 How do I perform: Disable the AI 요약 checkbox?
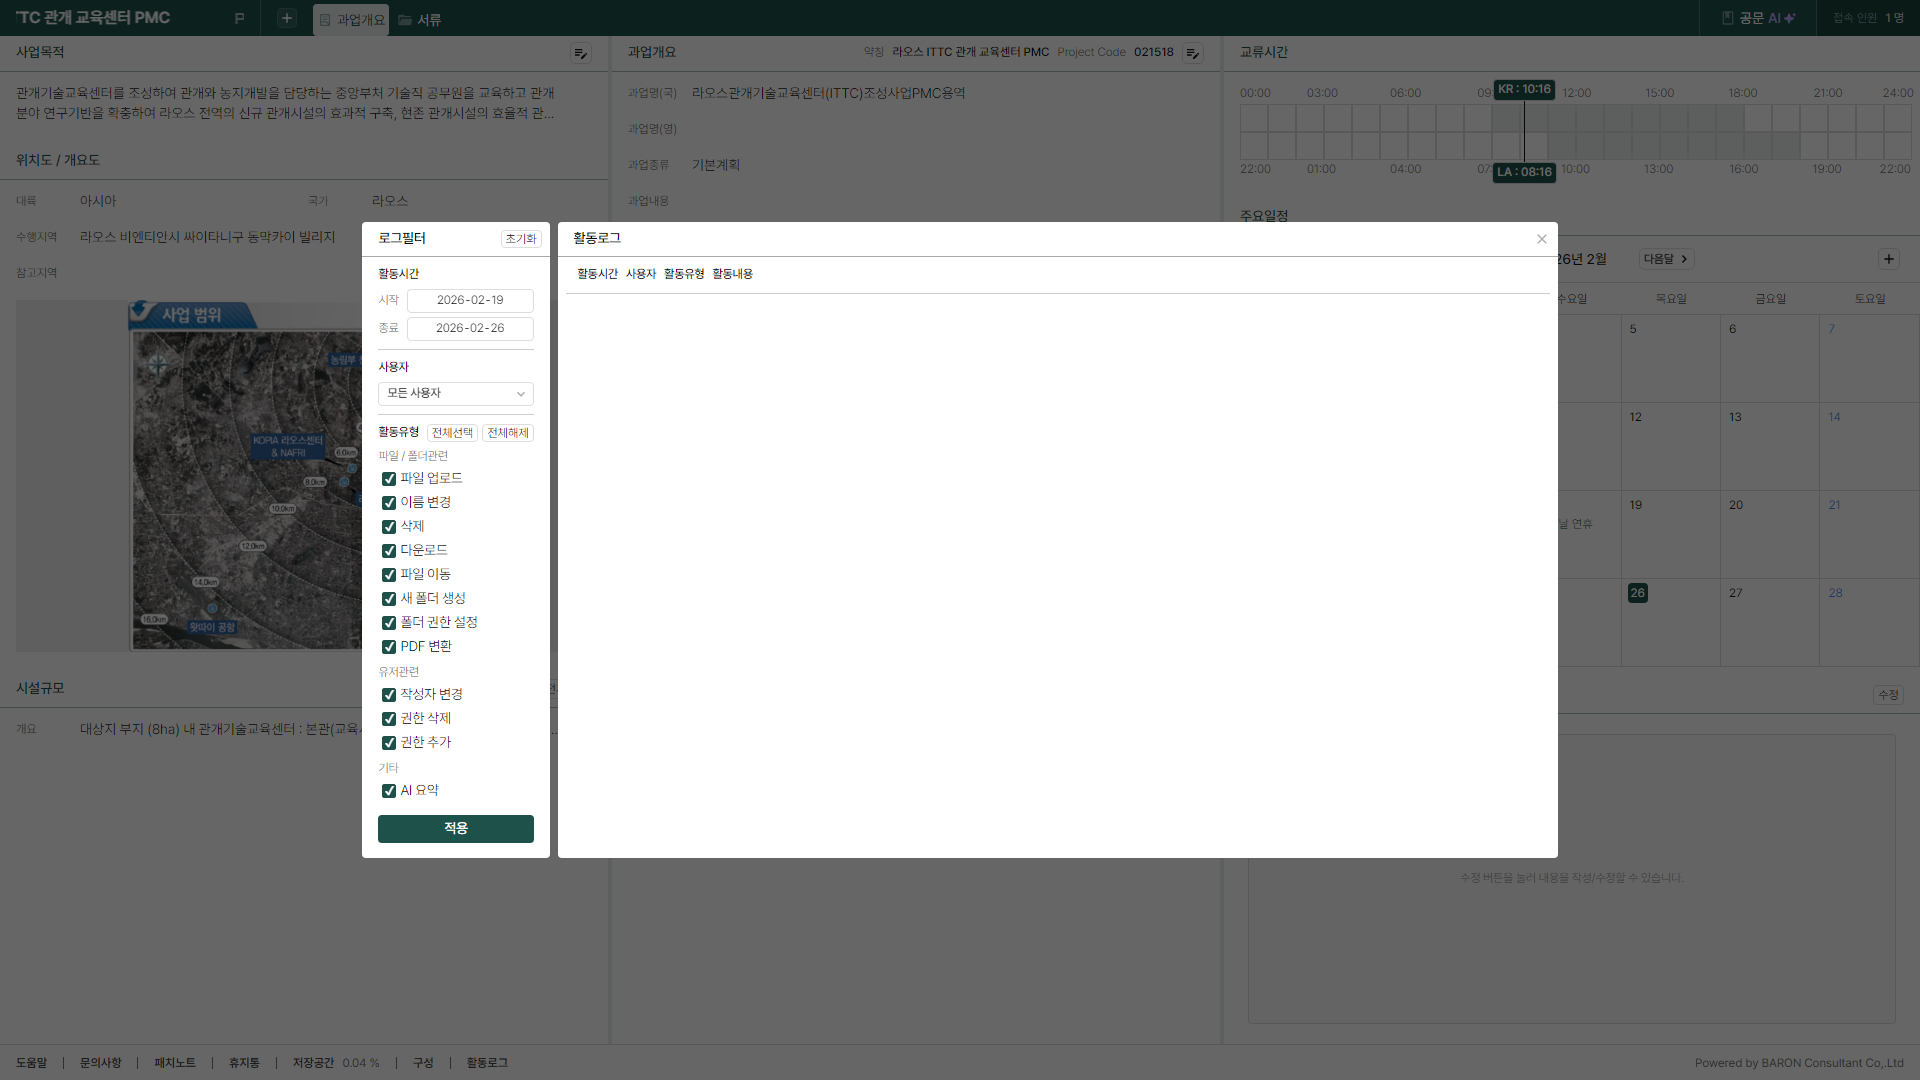click(389, 791)
